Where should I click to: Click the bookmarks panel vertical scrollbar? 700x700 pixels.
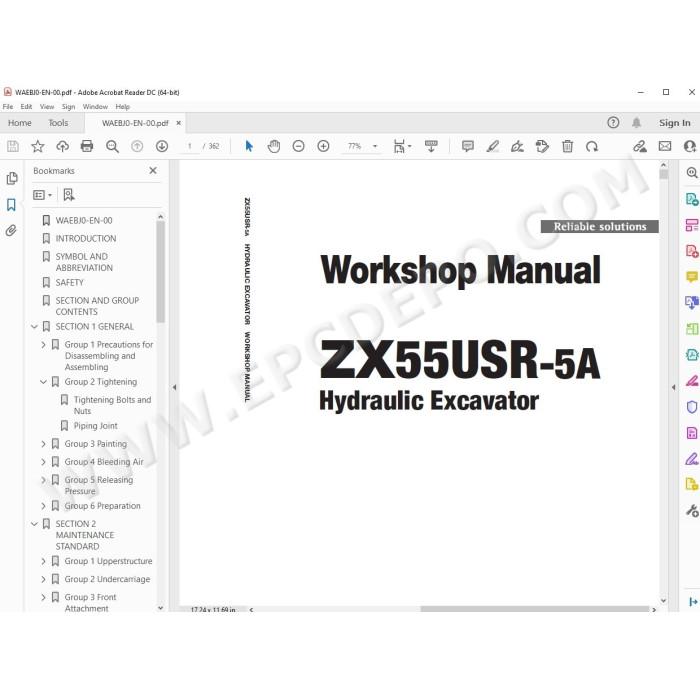click(x=161, y=271)
